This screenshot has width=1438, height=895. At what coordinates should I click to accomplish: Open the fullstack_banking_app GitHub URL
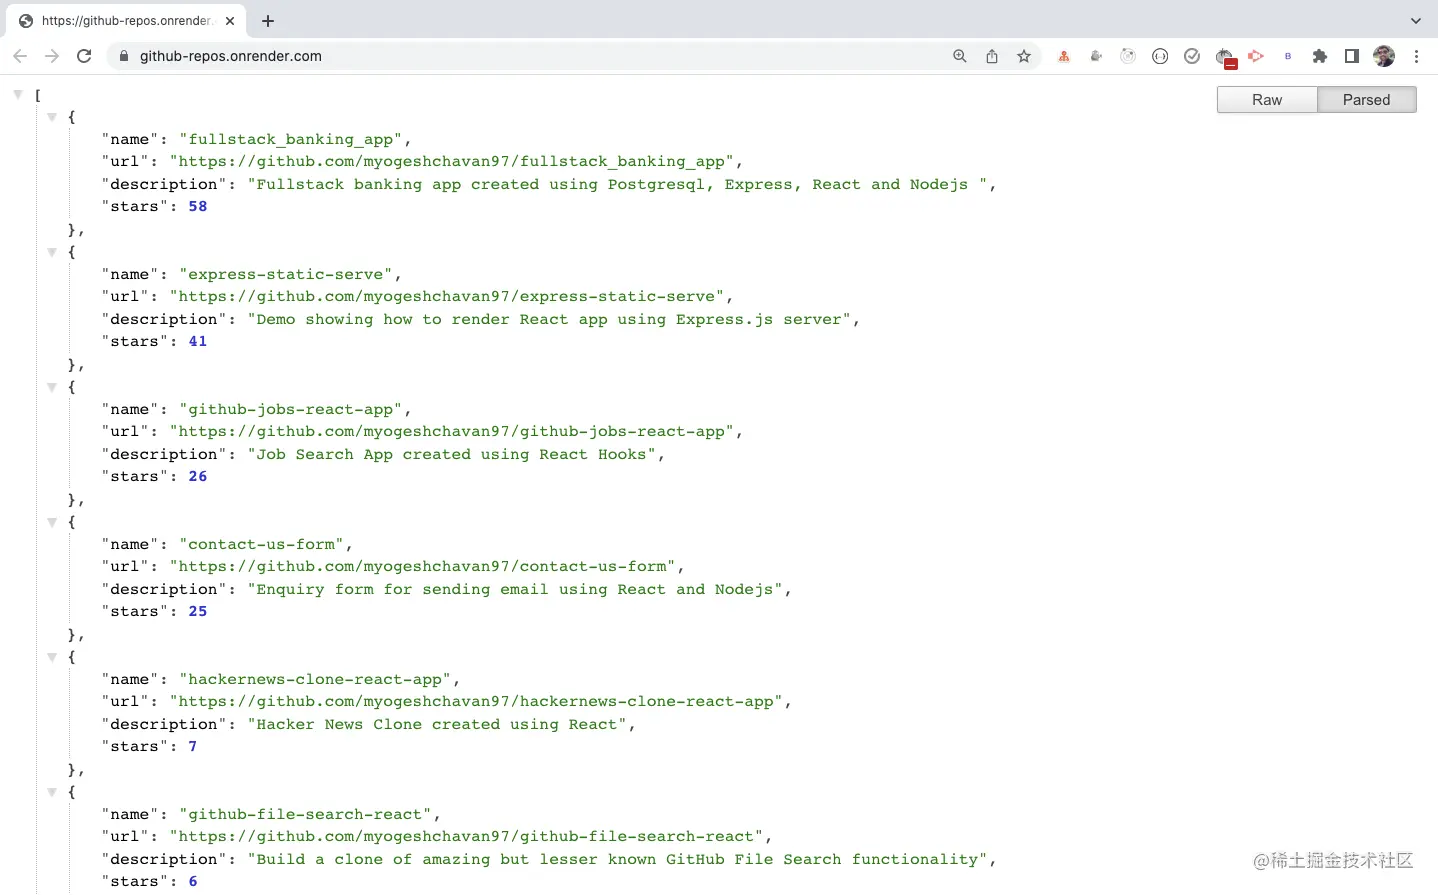452,161
